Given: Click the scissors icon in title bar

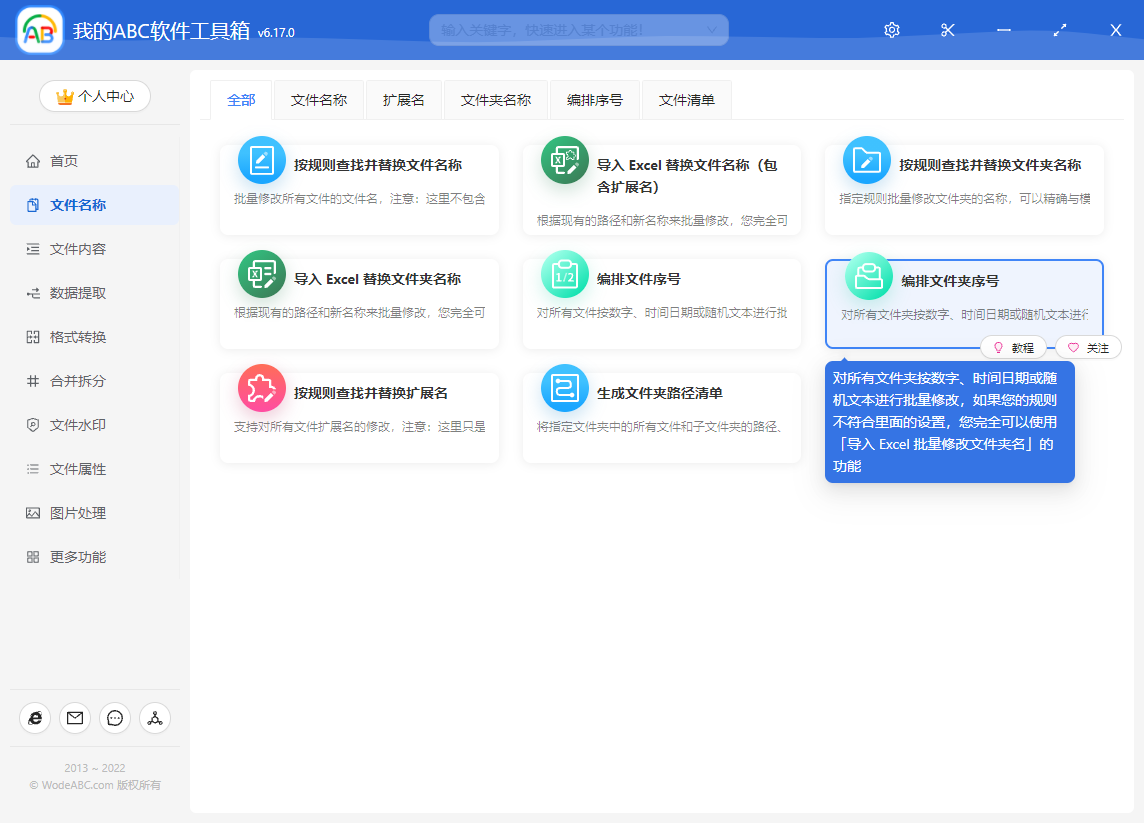Looking at the screenshot, I should [947, 30].
